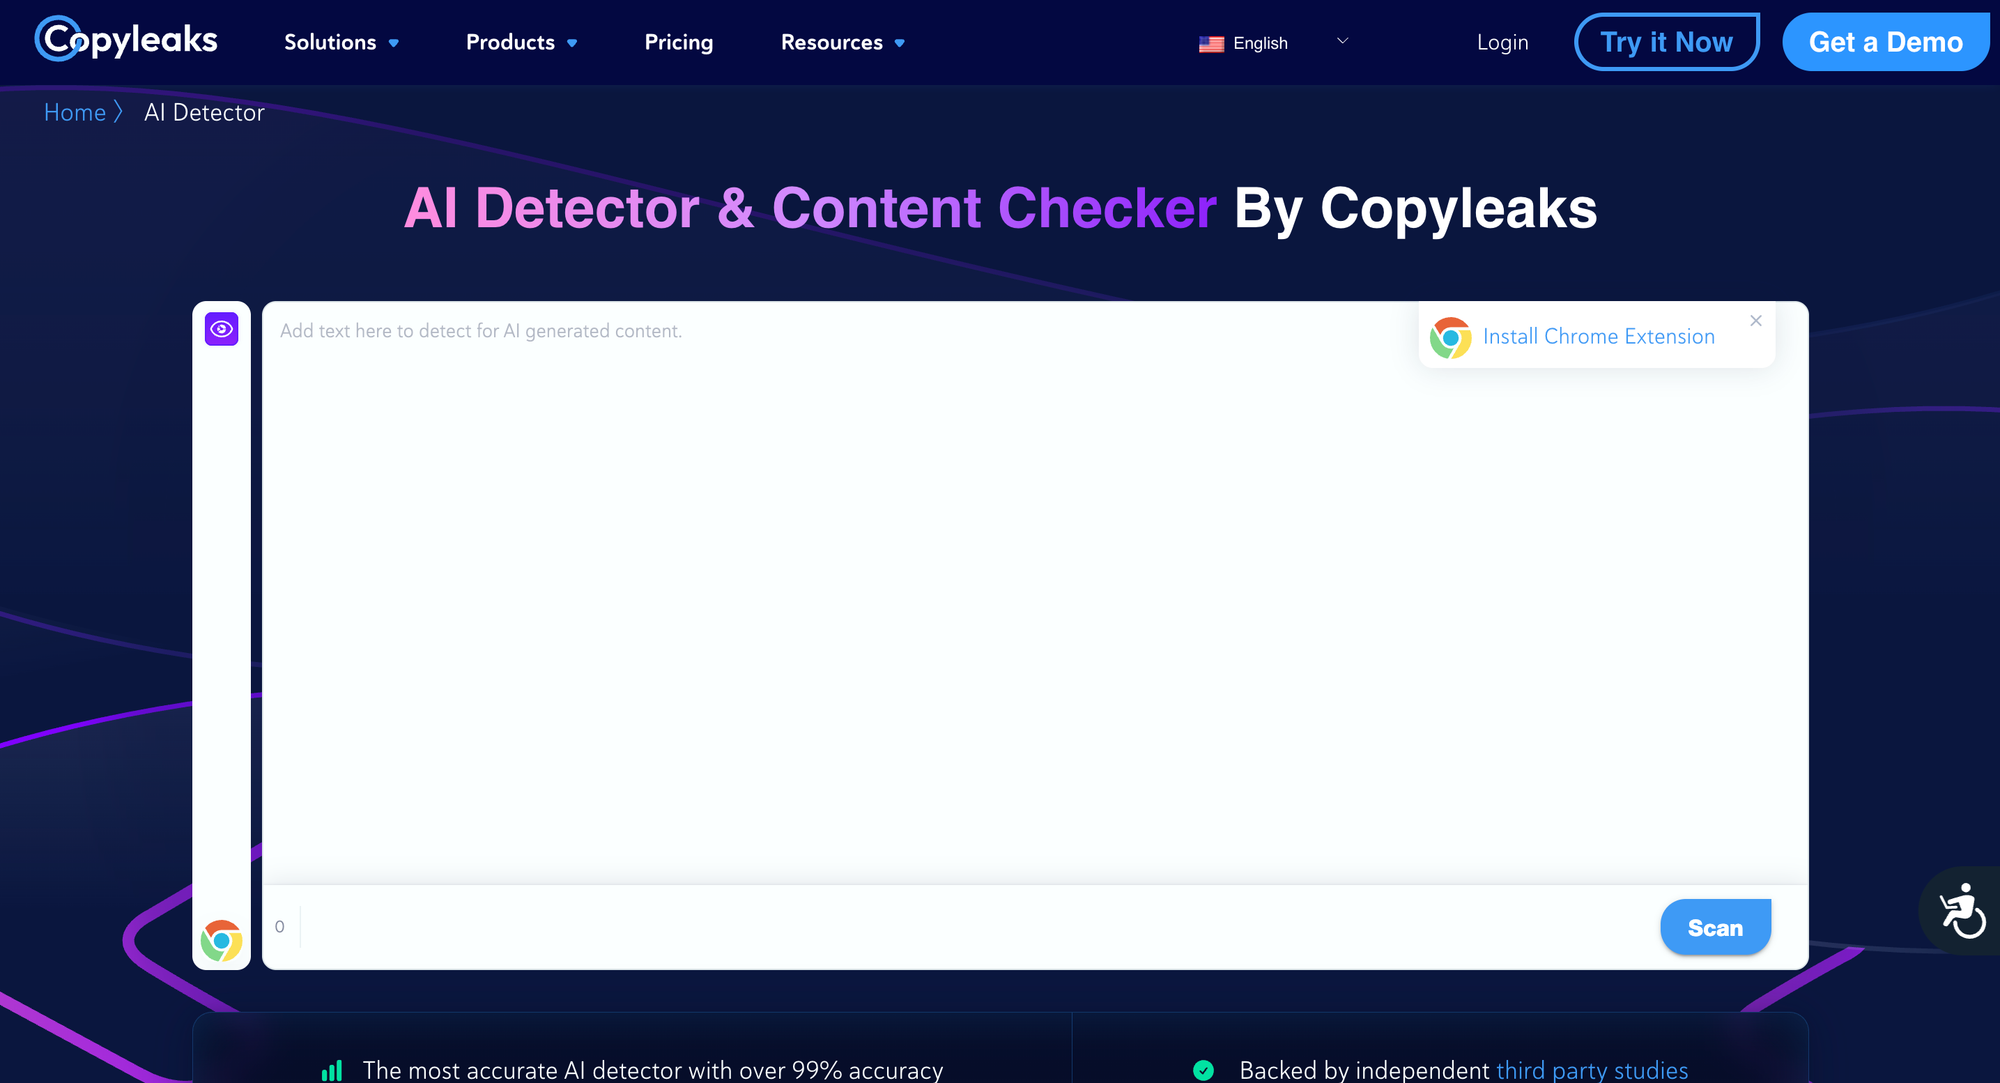Viewport: 2000px width, 1083px height.
Task: Start the Scan
Action: click(x=1715, y=927)
